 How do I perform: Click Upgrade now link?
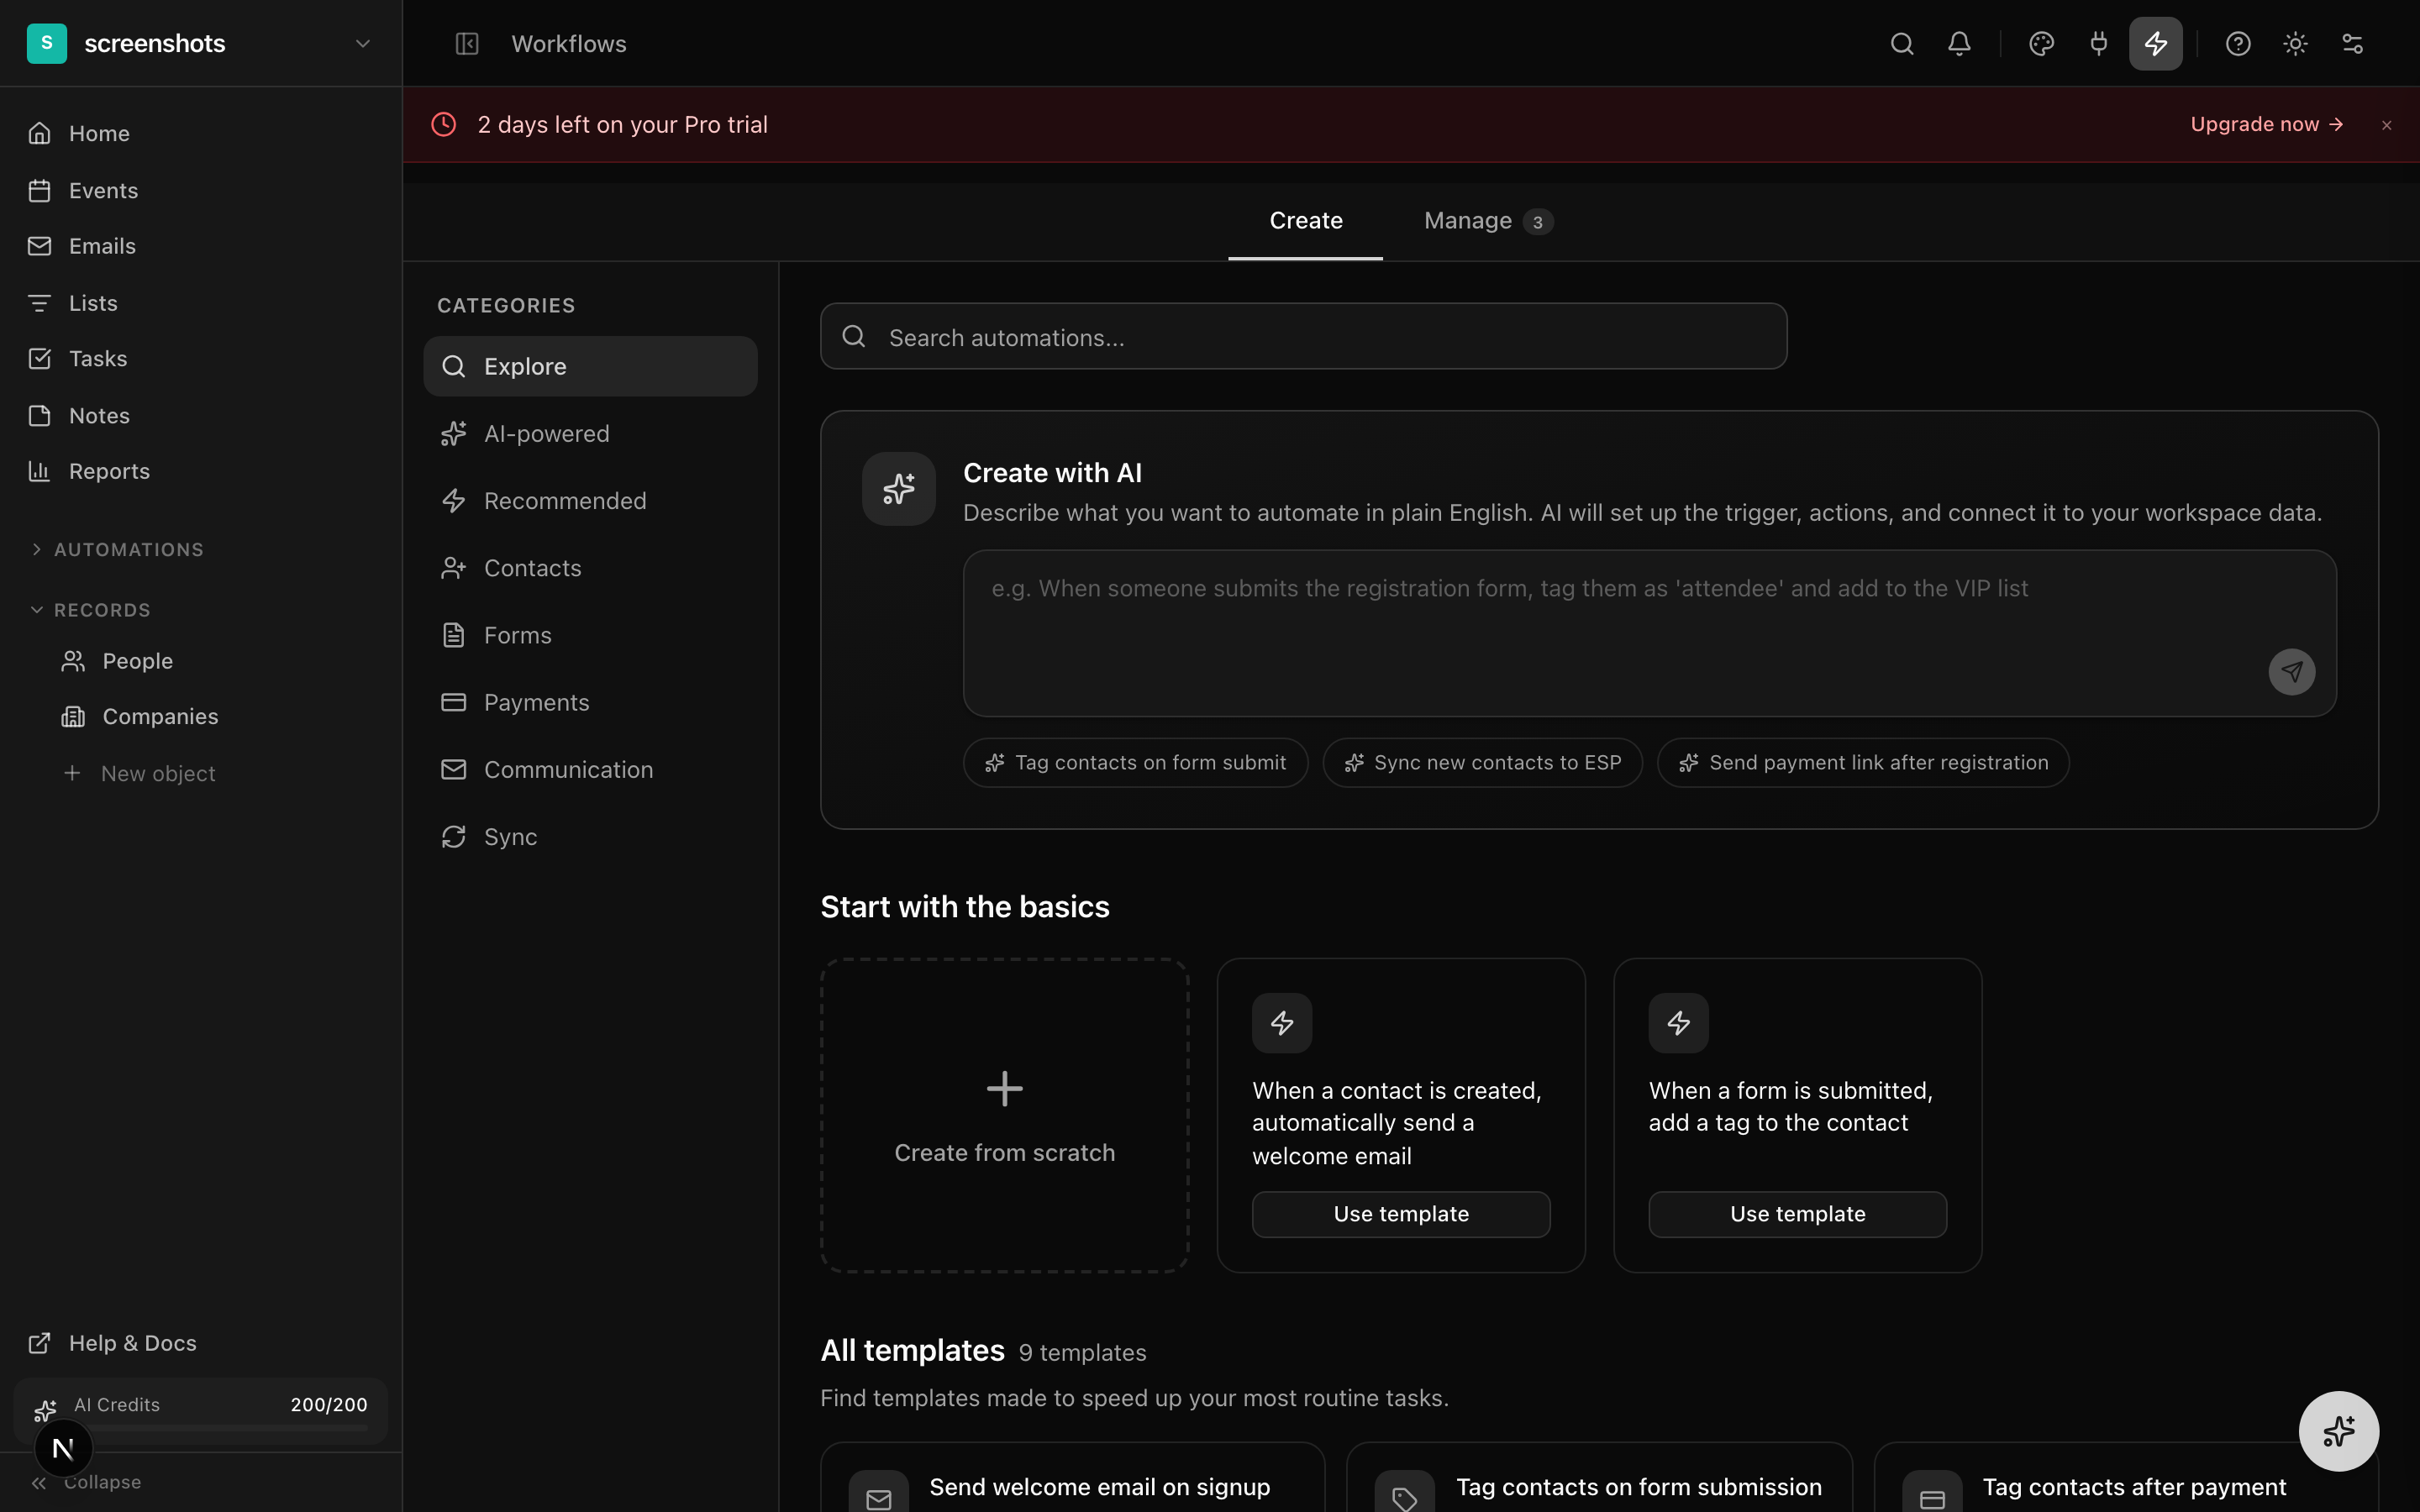click(x=2266, y=124)
